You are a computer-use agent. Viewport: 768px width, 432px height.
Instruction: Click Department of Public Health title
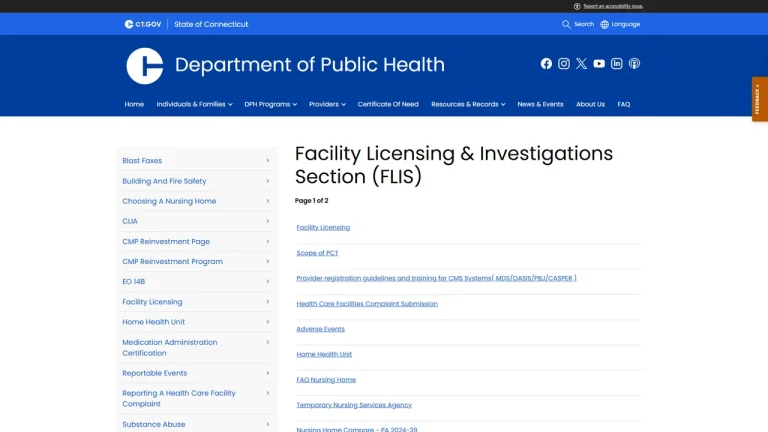310,65
